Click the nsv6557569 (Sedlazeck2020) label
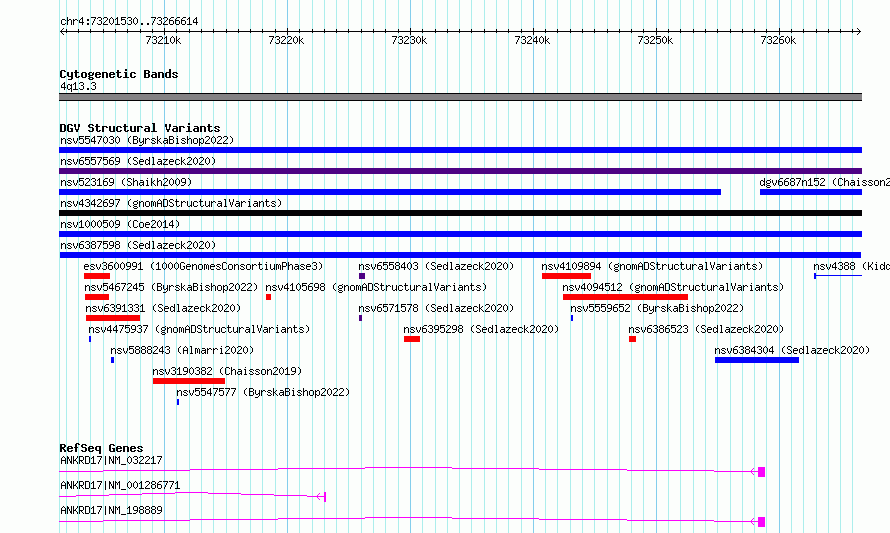The width and height of the screenshot is (890, 533). [x=138, y=161]
